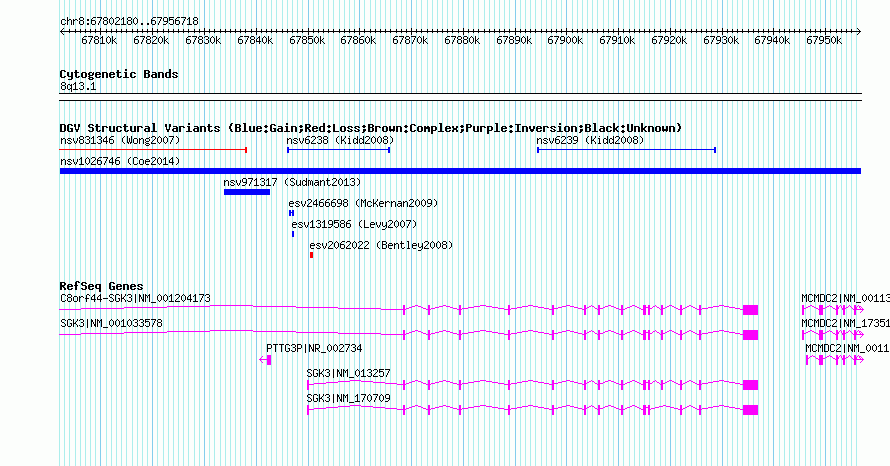Click the last exon block of SGK3 NM_170709
Screen dimensions: 890x466
[x=750, y=410]
